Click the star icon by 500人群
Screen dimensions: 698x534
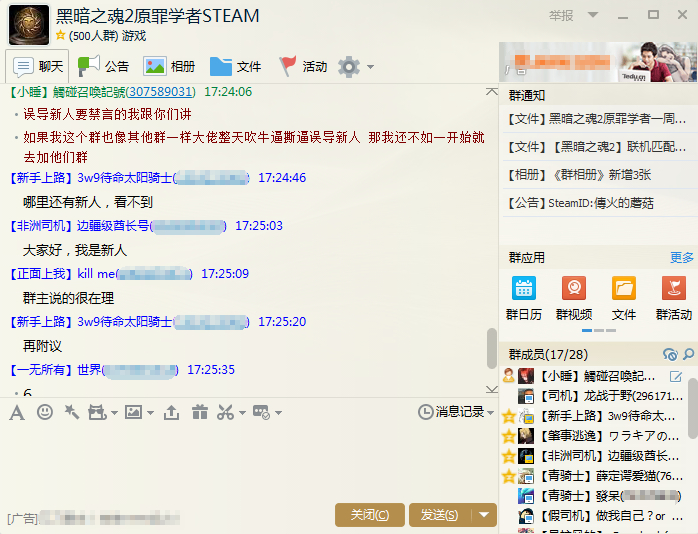click(x=61, y=35)
